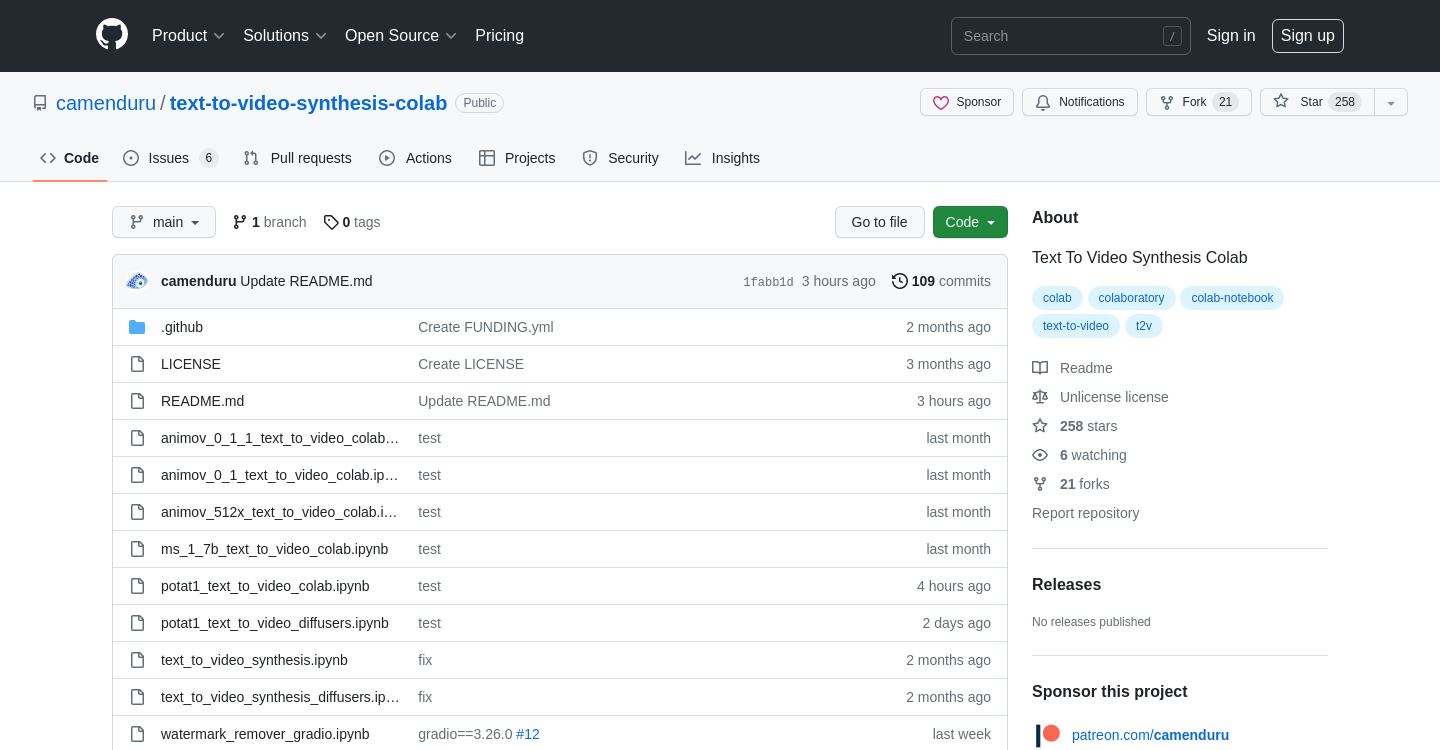Expand the star list dropdown arrow
This screenshot has height=750, width=1440.
(1391, 102)
